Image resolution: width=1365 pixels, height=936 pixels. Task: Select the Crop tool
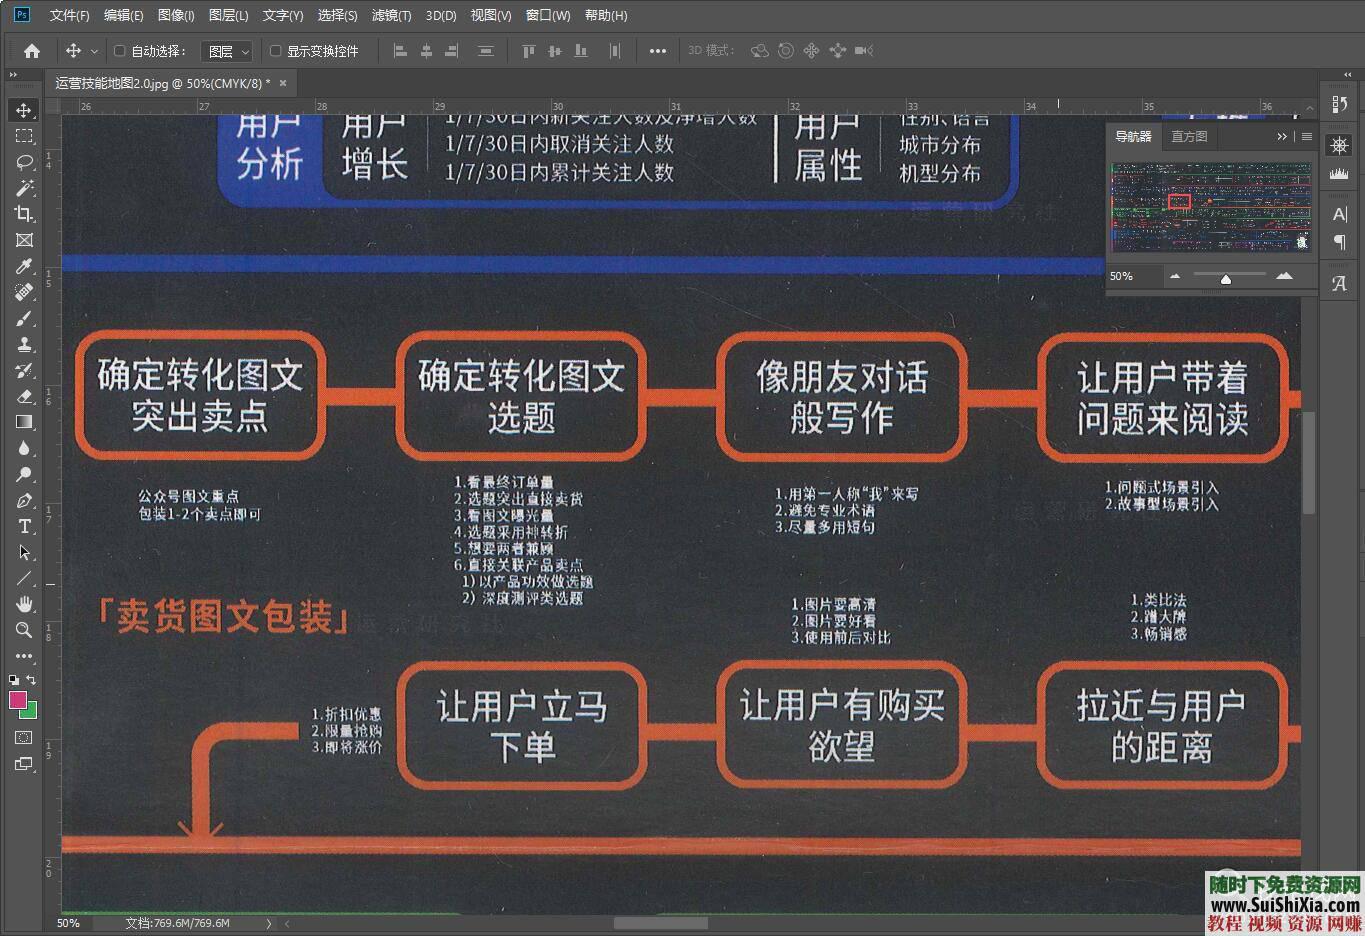point(24,214)
